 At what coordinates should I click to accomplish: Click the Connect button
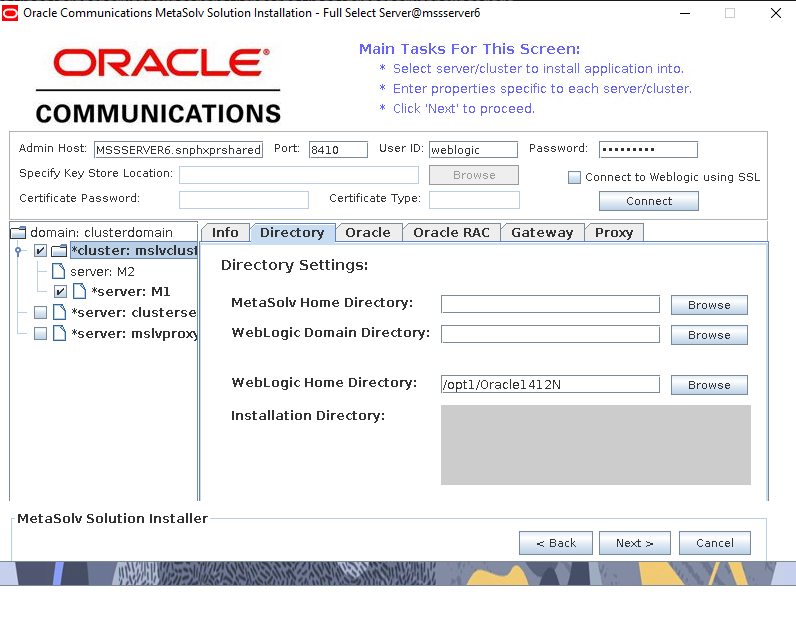(x=649, y=201)
